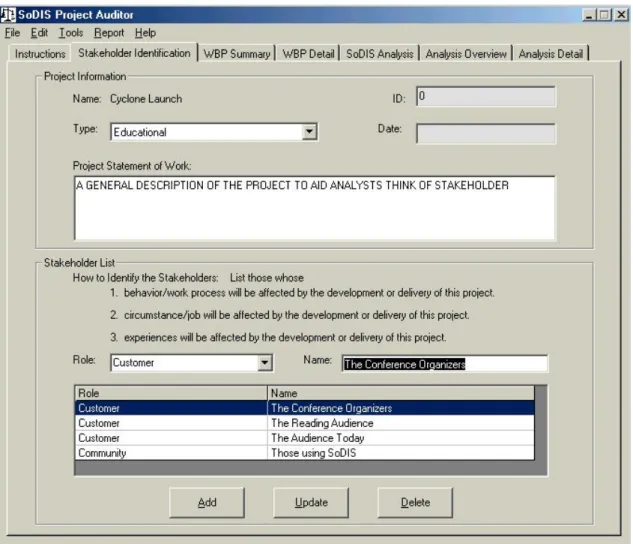Open the Report menu

click(x=109, y=33)
